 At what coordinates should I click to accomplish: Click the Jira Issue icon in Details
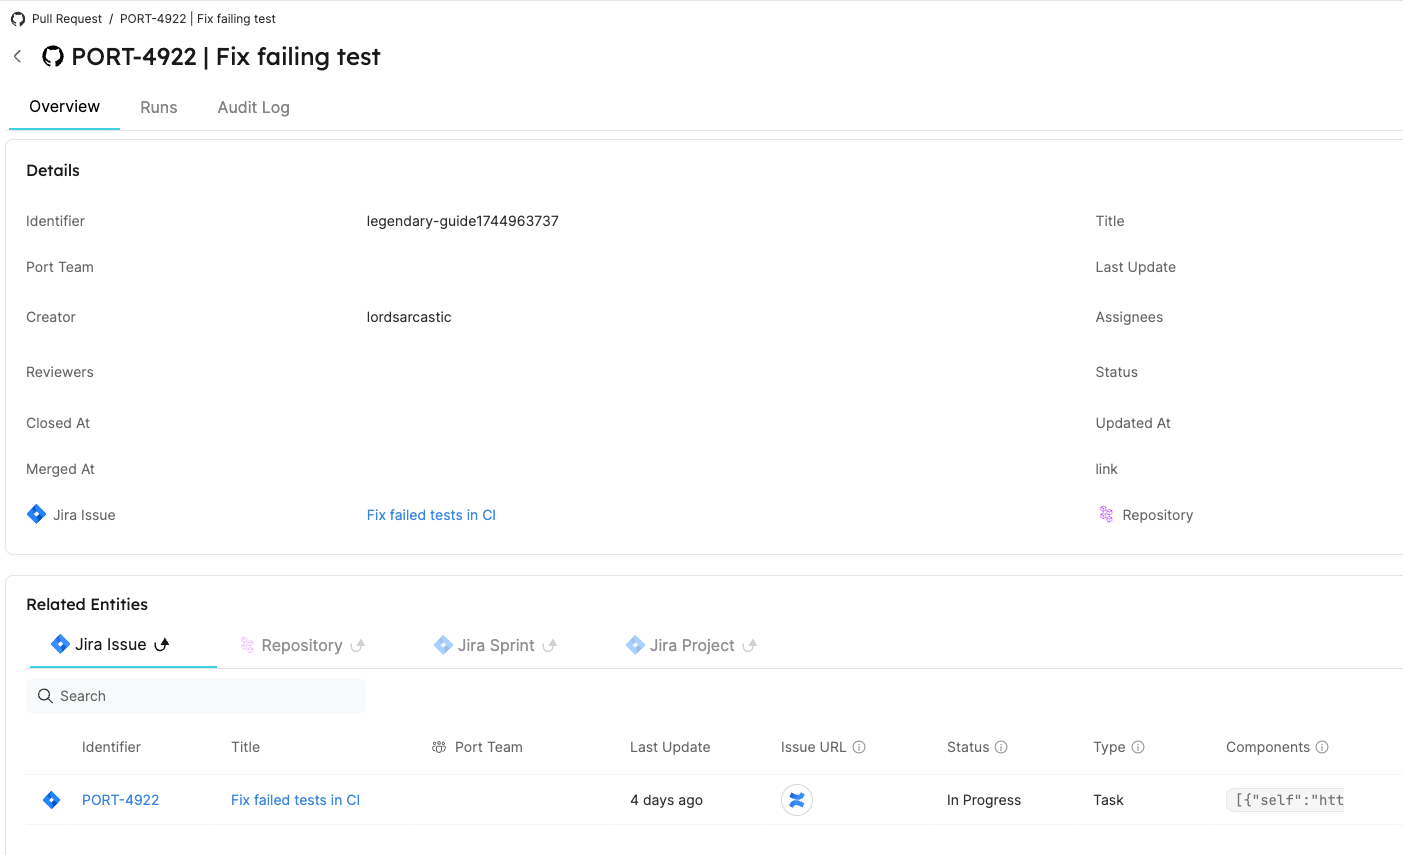pos(37,514)
